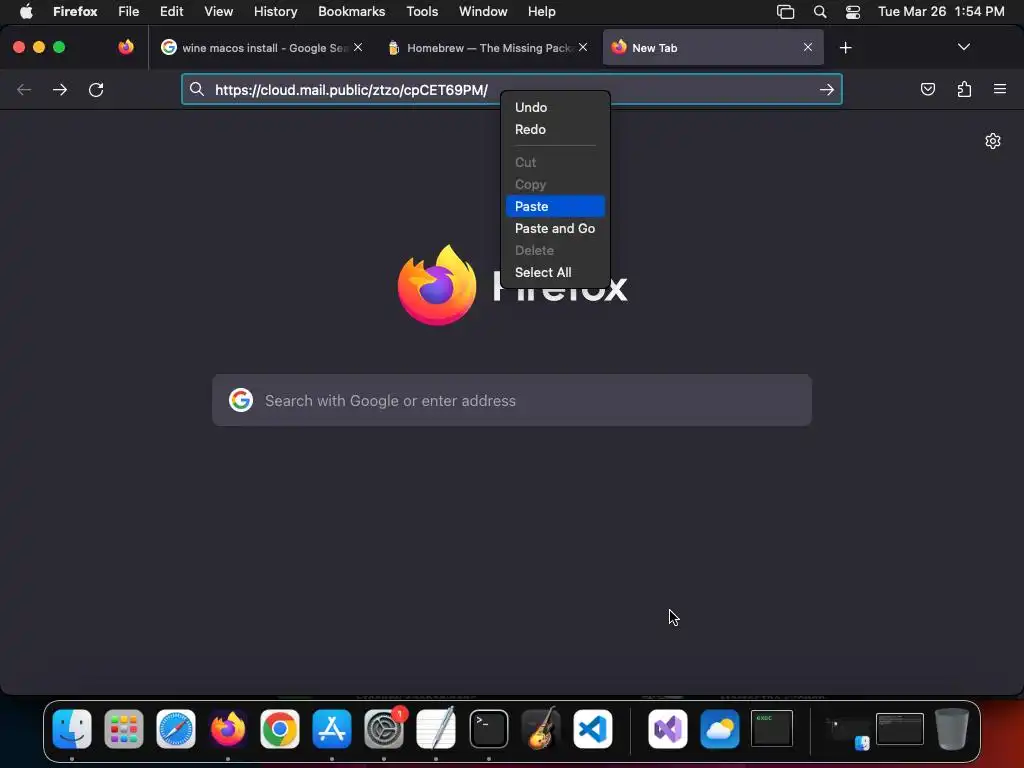Open TextEdit from the dock

[x=436, y=729]
